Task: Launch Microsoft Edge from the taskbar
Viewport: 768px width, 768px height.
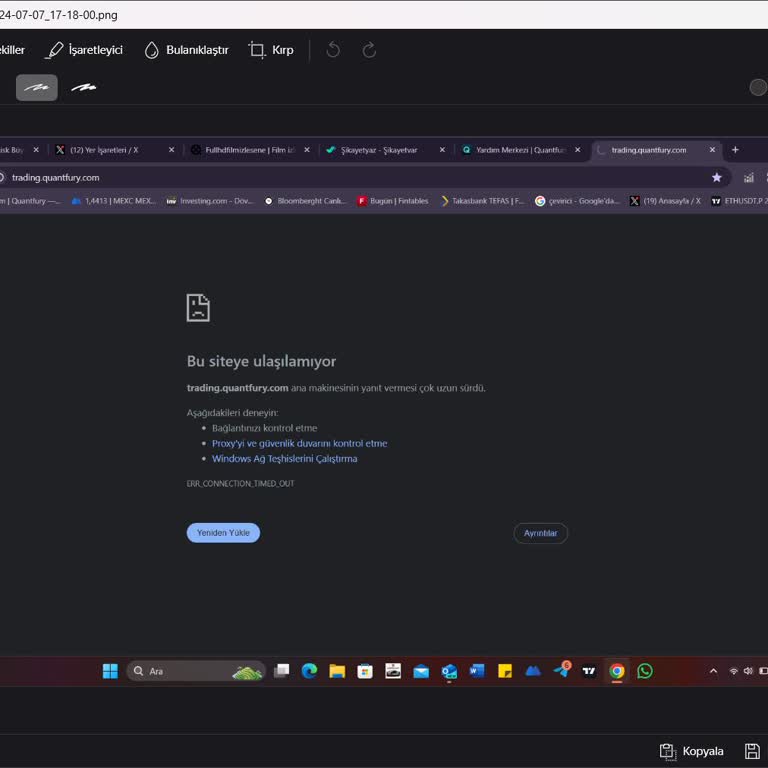Action: coord(310,671)
